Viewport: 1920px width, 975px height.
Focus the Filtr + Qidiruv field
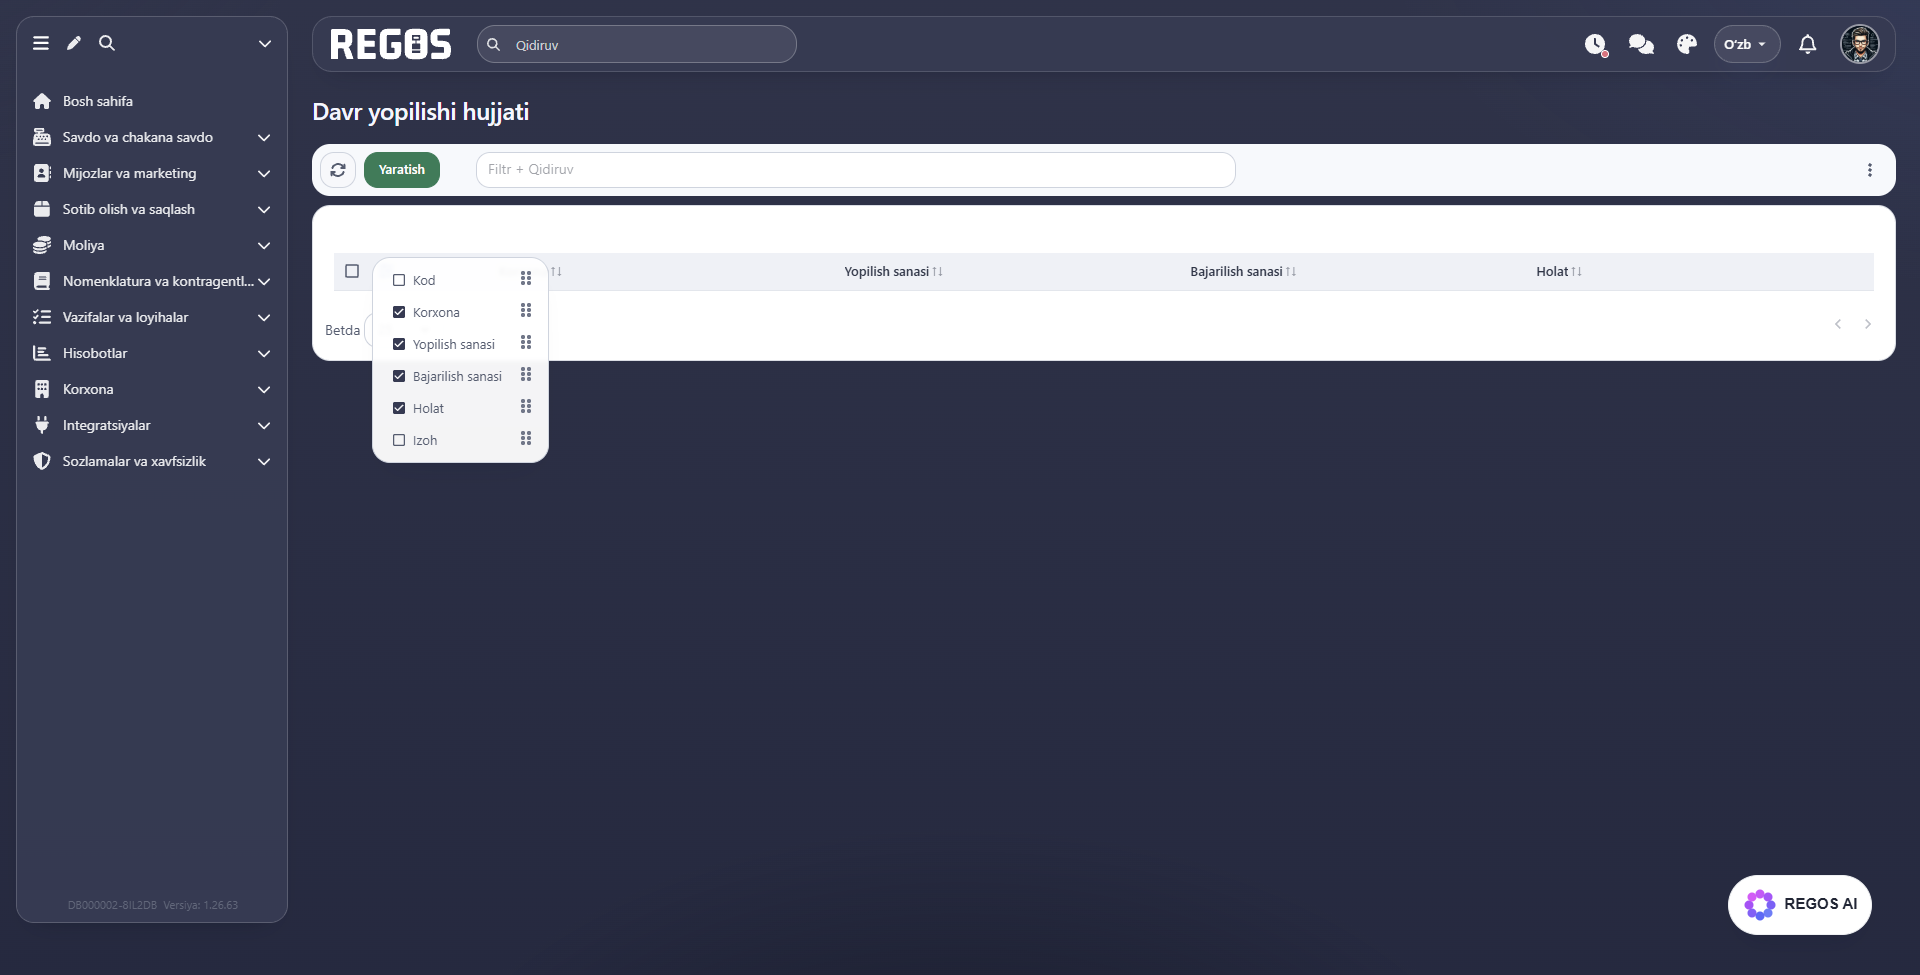[856, 170]
